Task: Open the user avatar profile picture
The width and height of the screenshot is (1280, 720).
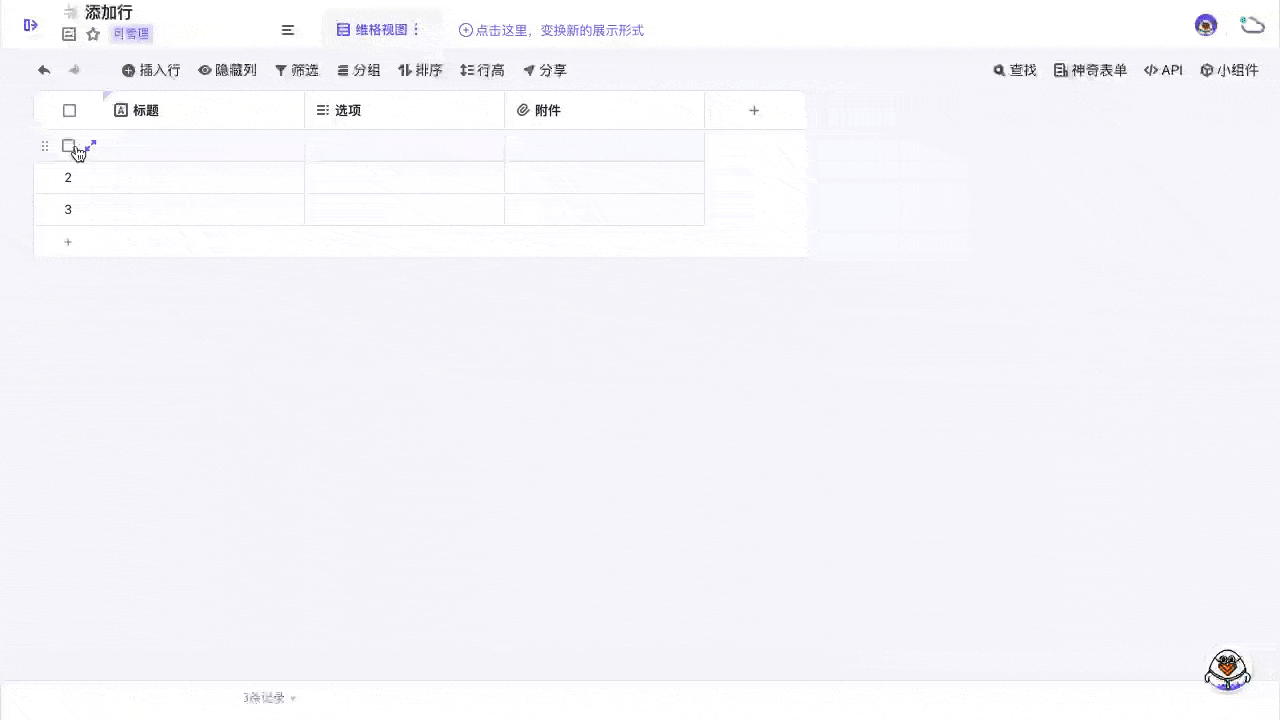Action: click(x=1205, y=25)
